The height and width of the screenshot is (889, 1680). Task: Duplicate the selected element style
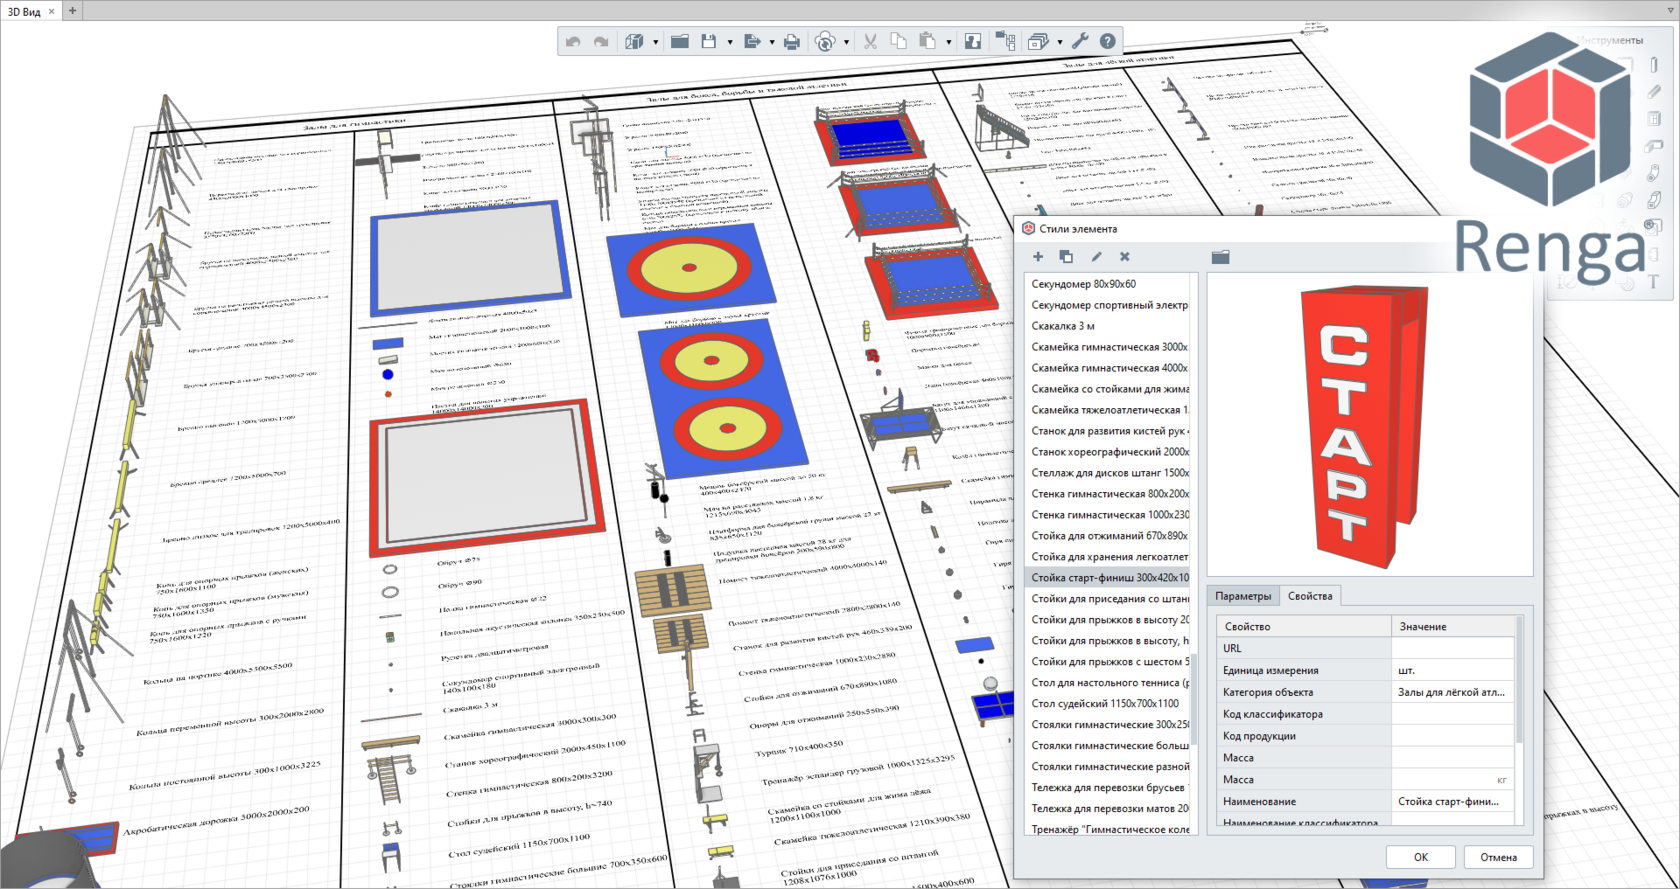[1066, 257]
